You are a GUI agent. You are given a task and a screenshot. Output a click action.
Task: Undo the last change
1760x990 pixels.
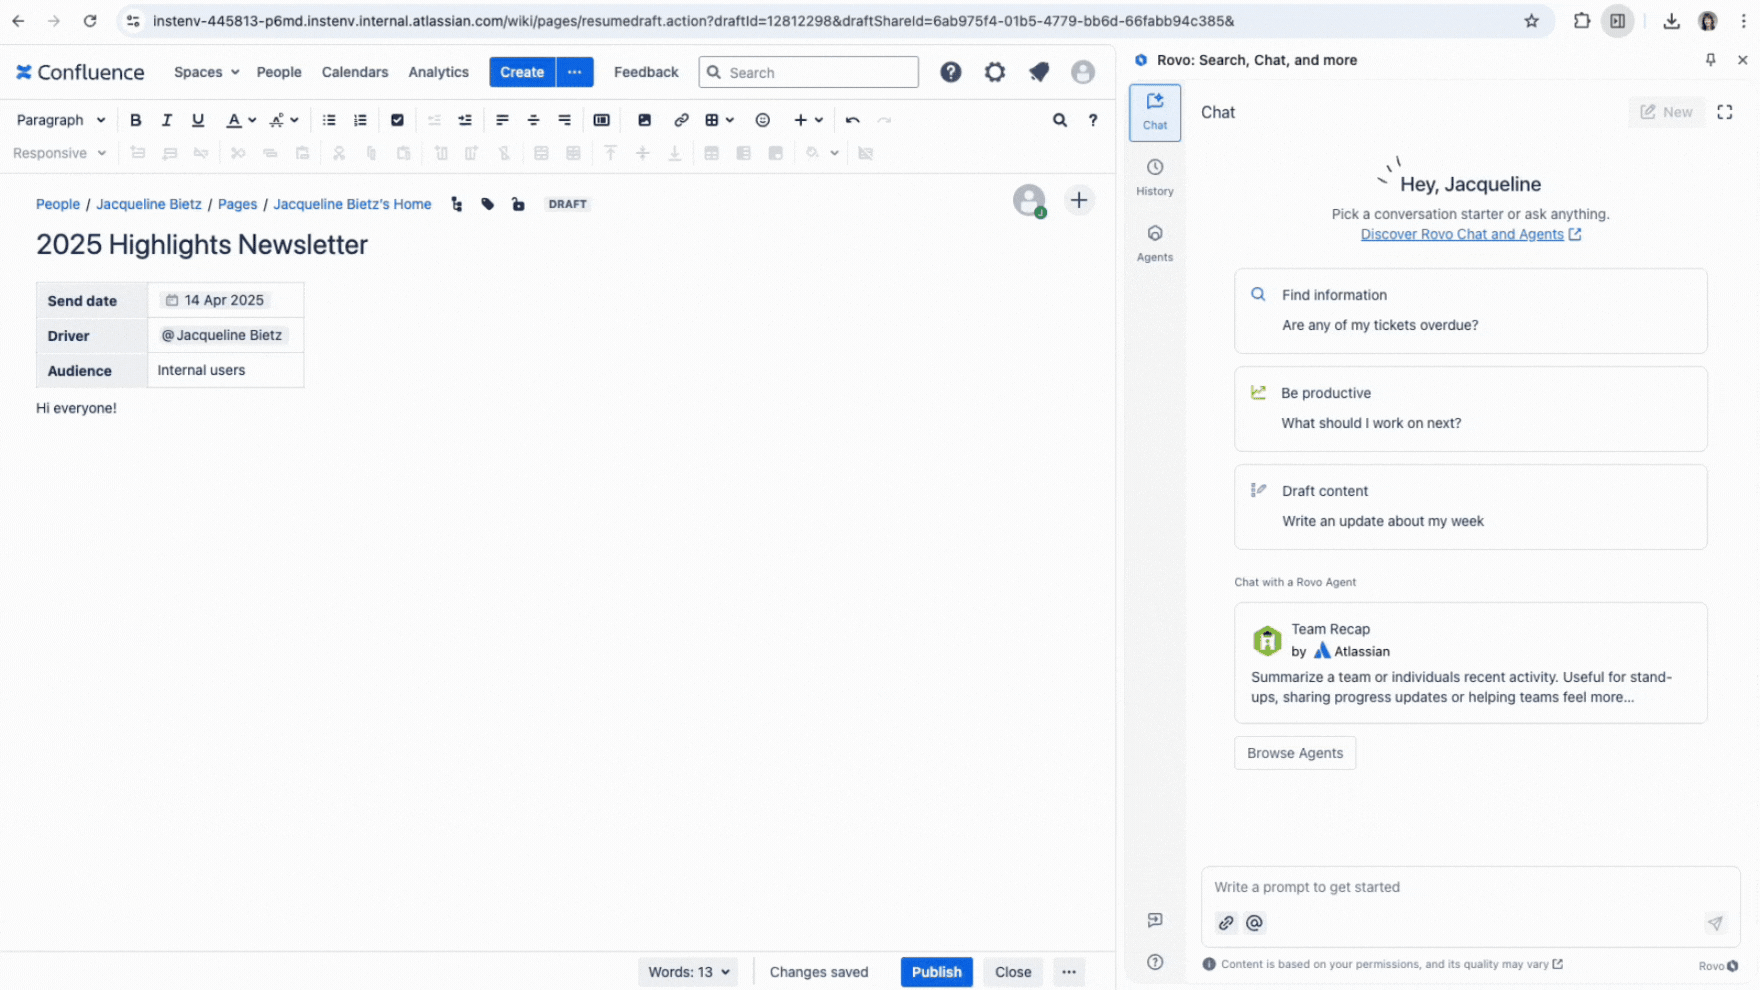(852, 120)
